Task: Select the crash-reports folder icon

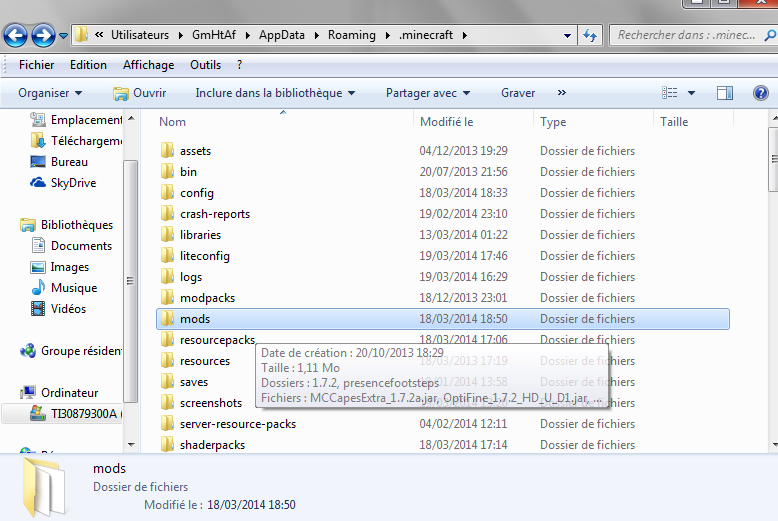Action: click(168, 213)
